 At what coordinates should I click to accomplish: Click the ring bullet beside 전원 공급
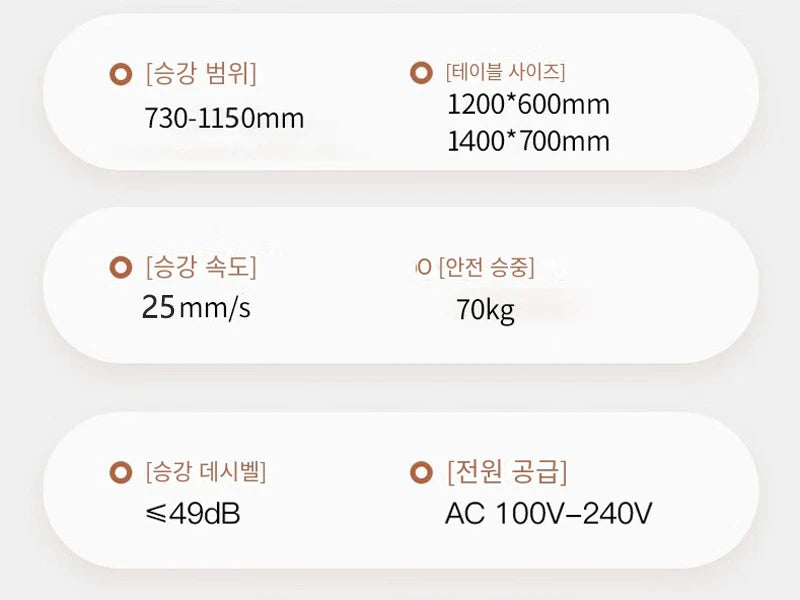(421, 472)
